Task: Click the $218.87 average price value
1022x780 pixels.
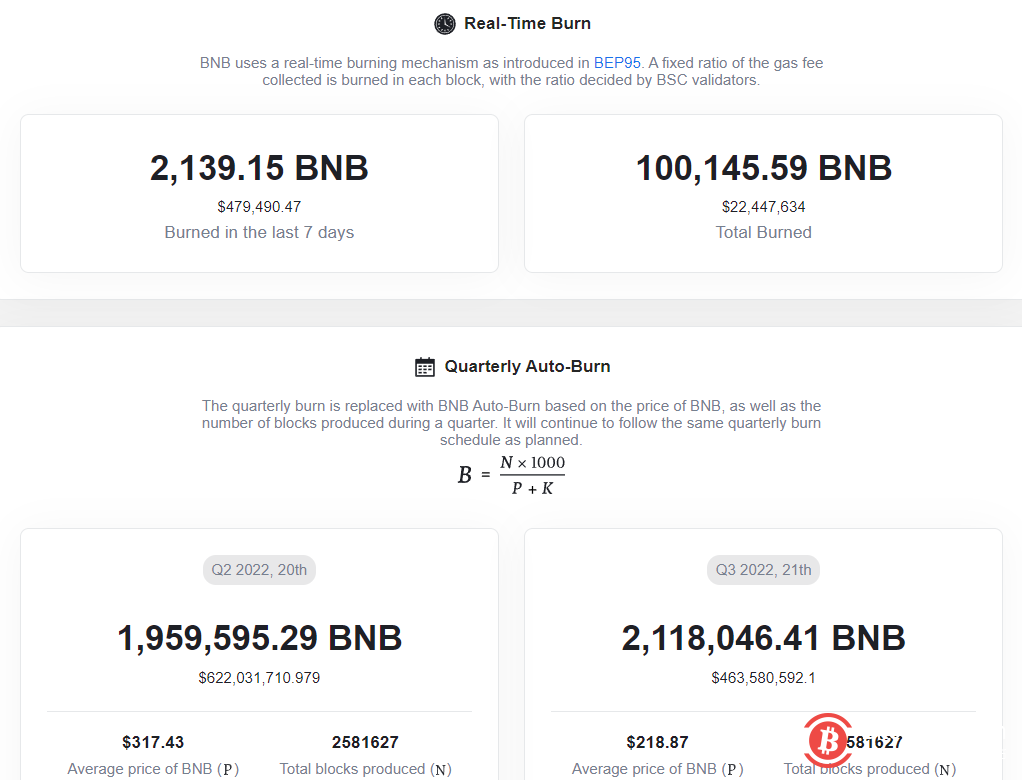Action: pos(657,742)
